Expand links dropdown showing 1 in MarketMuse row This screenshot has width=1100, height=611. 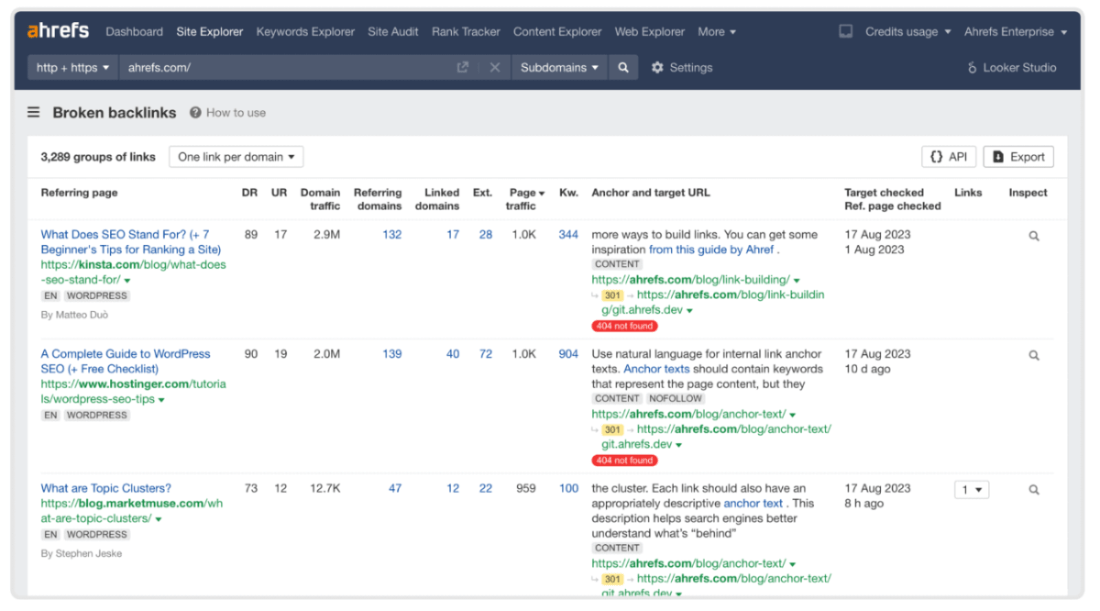point(972,490)
